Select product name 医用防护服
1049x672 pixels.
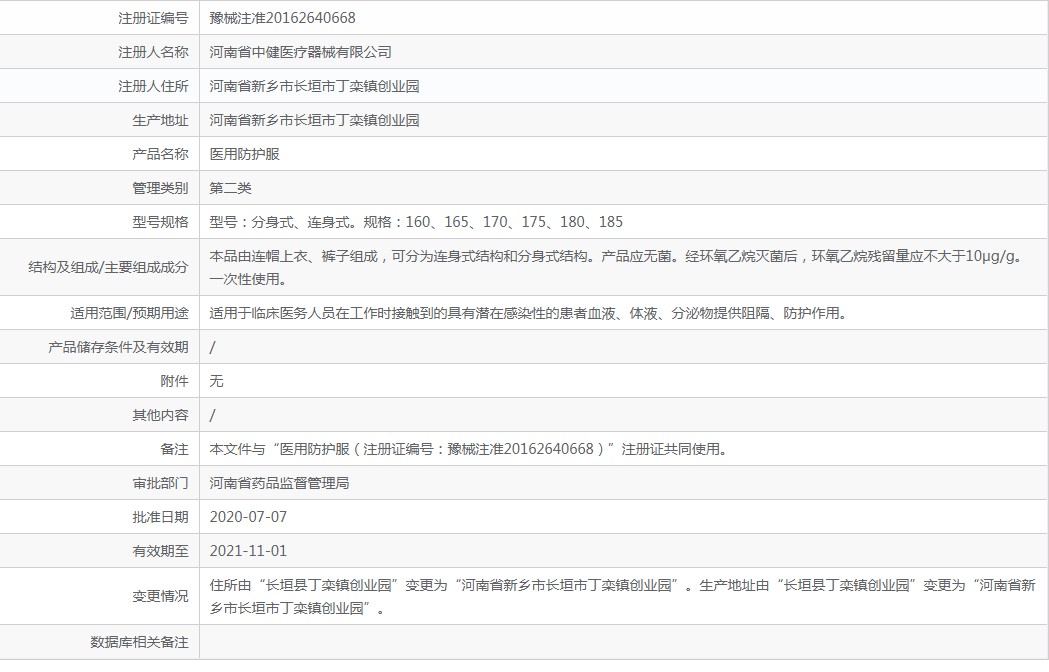pyautogui.click(x=244, y=155)
